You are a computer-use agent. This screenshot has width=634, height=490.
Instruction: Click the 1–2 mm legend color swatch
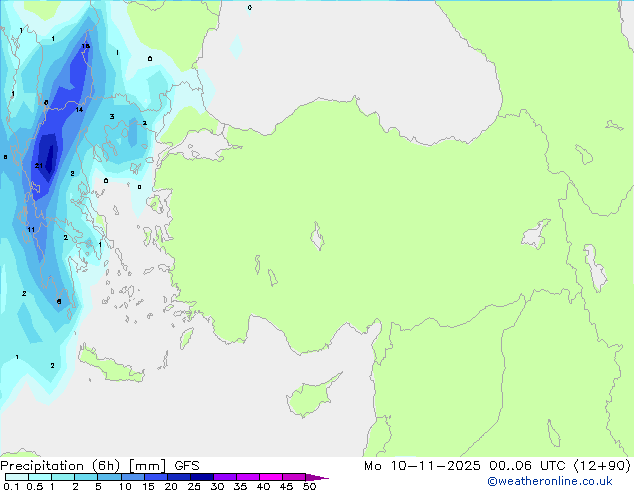coord(63,477)
